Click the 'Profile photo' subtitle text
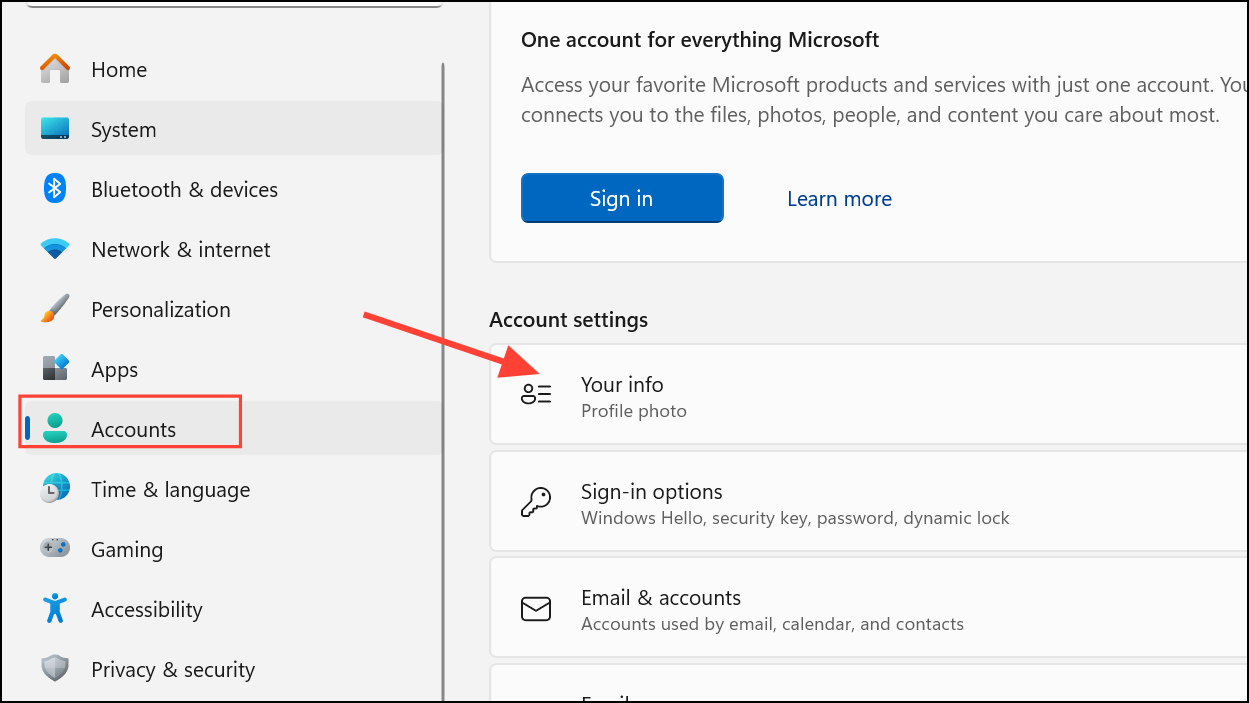Image resolution: width=1249 pixels, height=703 pixels. pos(634,411)
